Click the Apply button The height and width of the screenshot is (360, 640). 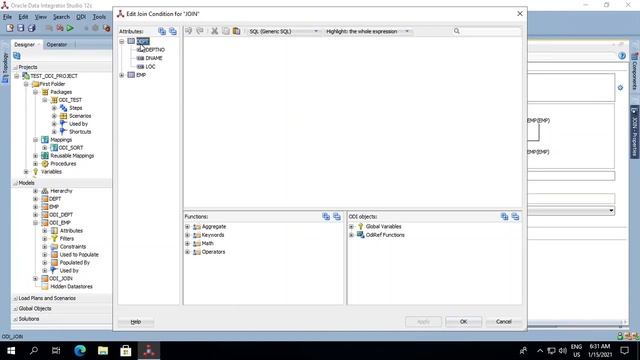coord(423,322)
